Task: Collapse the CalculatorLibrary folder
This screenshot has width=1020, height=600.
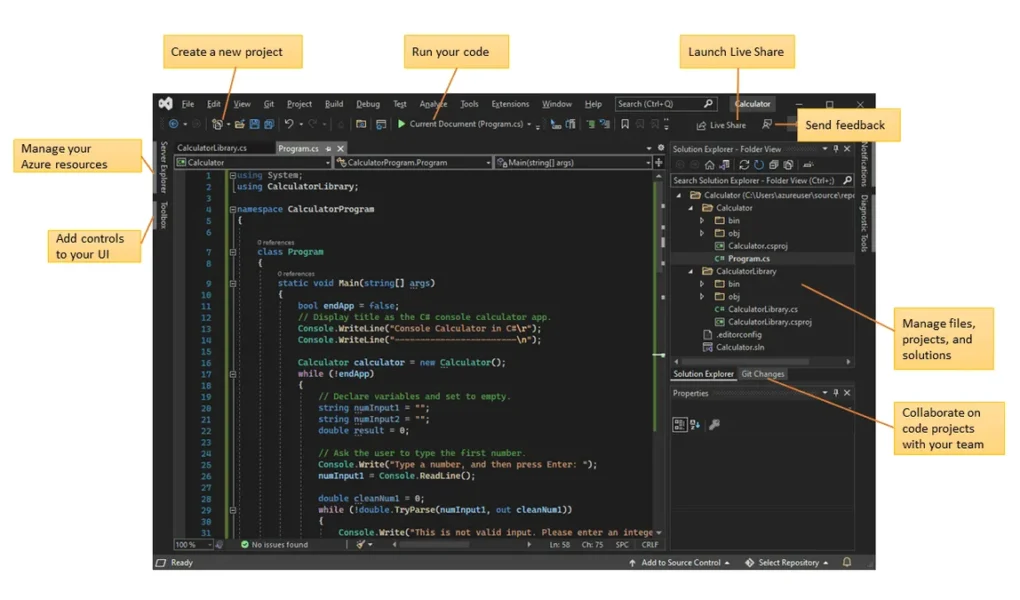Action: pos(690,271)
